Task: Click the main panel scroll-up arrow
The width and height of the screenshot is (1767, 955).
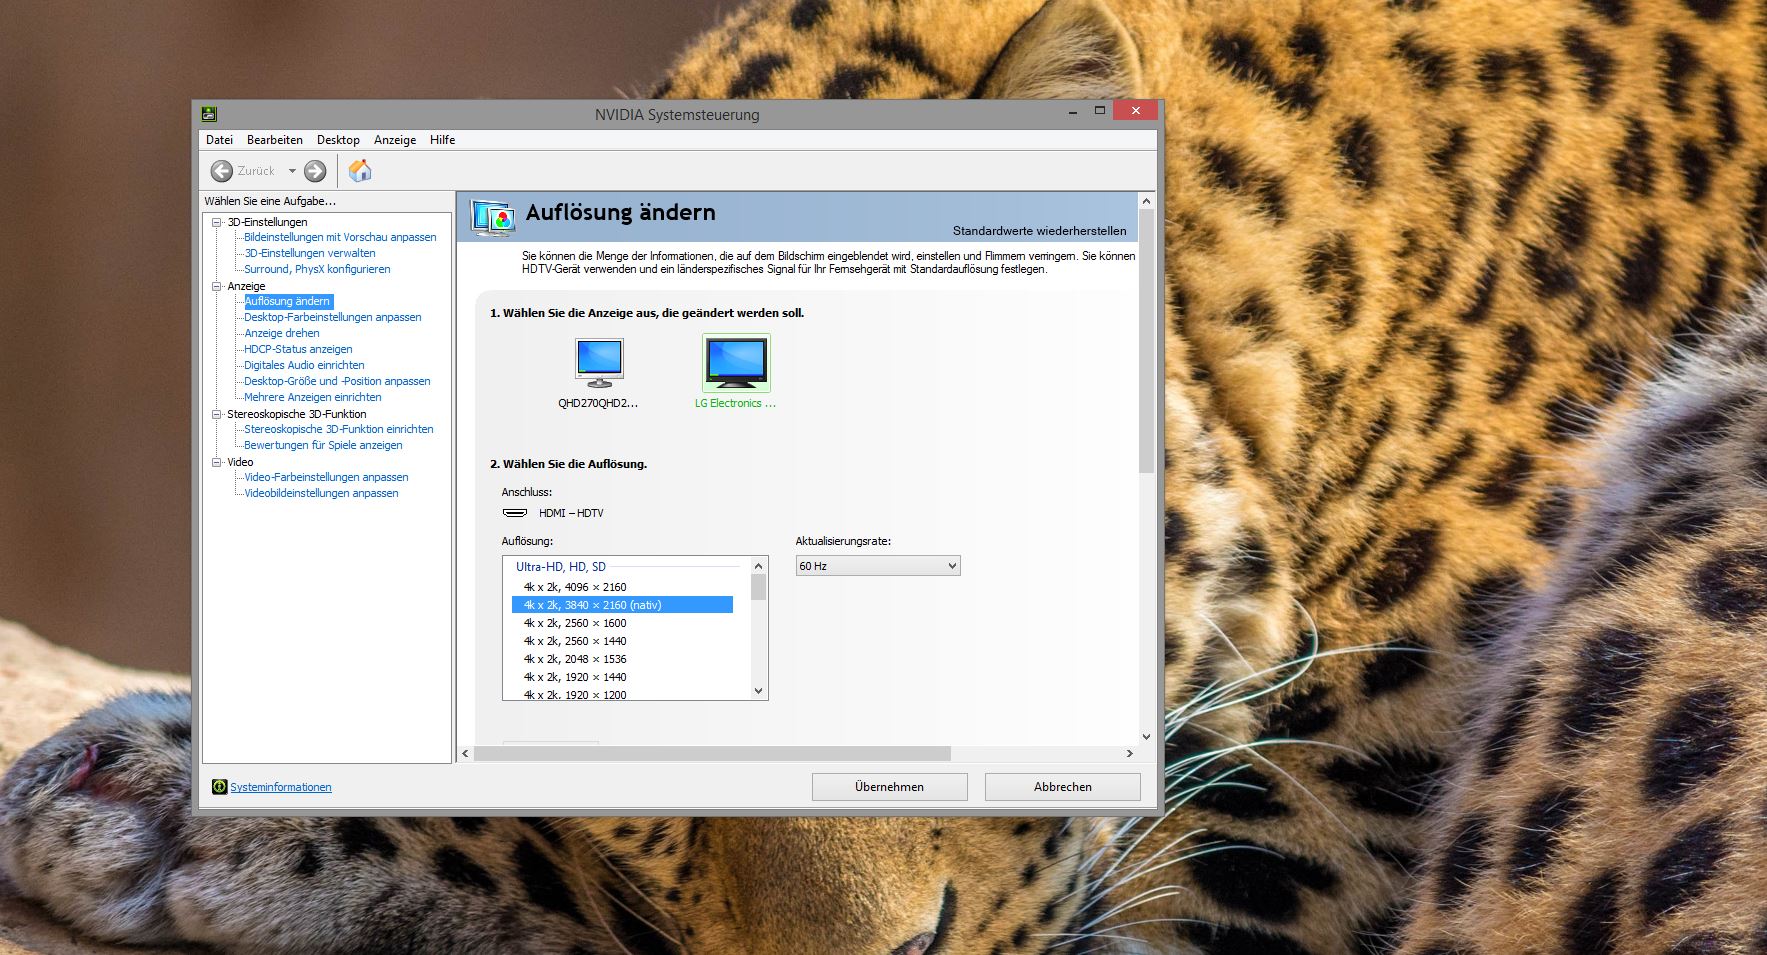Action: (1146, 201)
